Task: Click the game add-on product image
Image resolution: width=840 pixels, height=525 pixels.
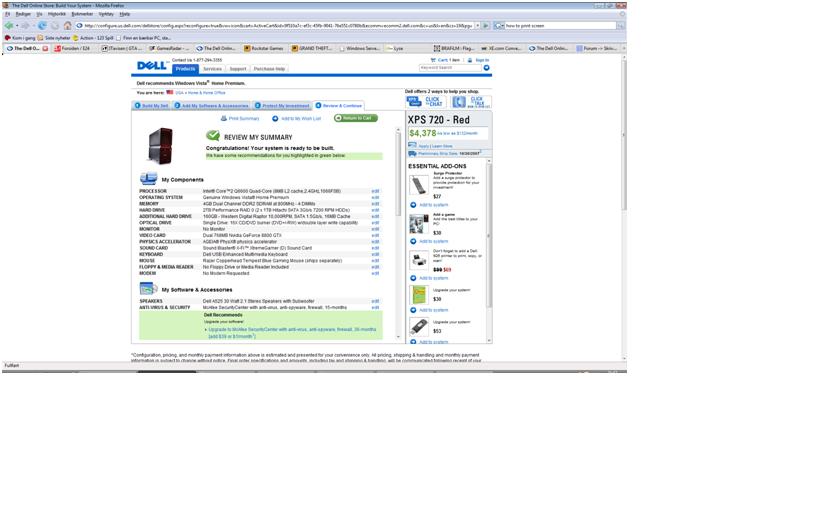Action: click(418, 224)
